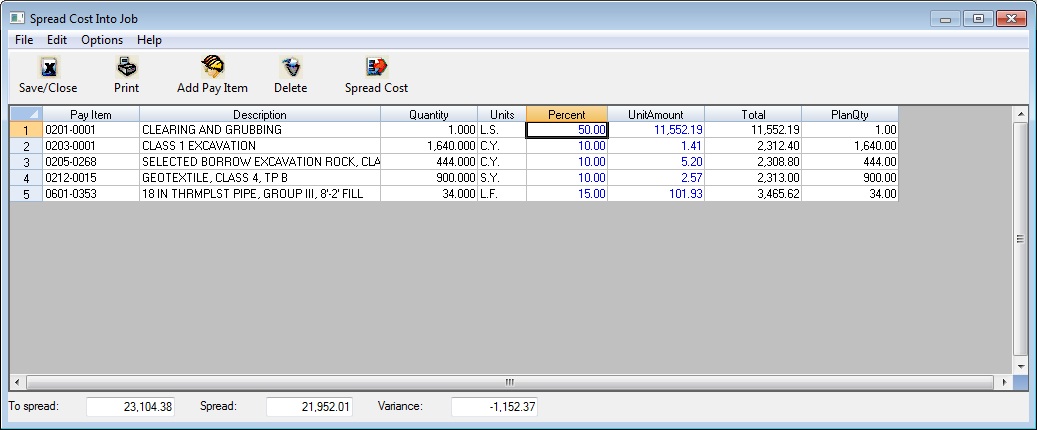Click the 15.00 percent cell
This screenshot has width=1037, height=430.
pos(567,194)
